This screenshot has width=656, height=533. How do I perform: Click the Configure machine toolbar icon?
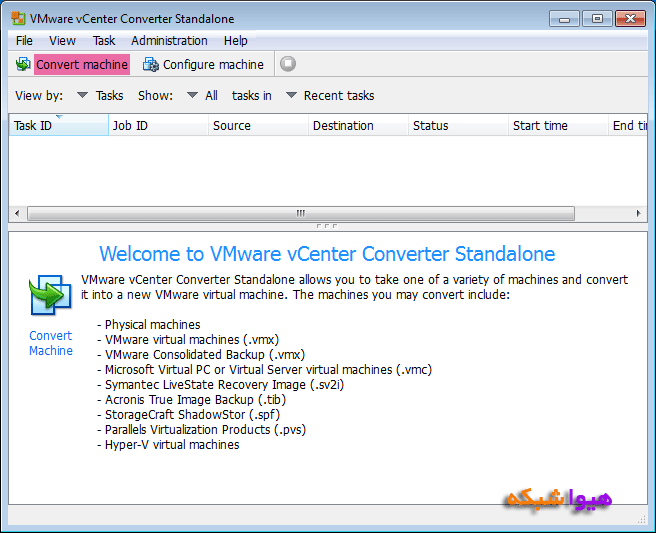click(x=151, y=64)
